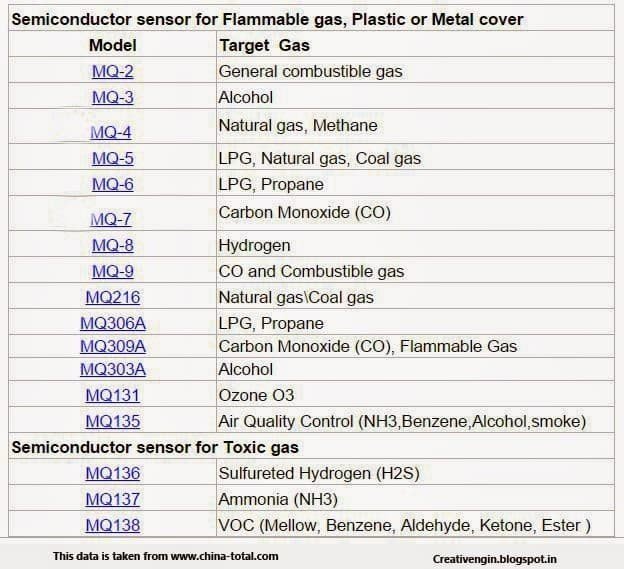Select the MQ-6 link
The width and height of the screenshot is (624, 569).
112,184
